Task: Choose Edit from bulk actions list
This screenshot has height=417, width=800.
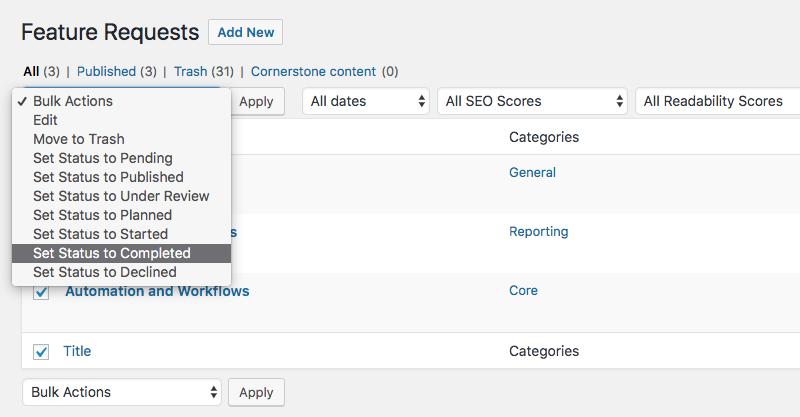Action: (45, 120)
